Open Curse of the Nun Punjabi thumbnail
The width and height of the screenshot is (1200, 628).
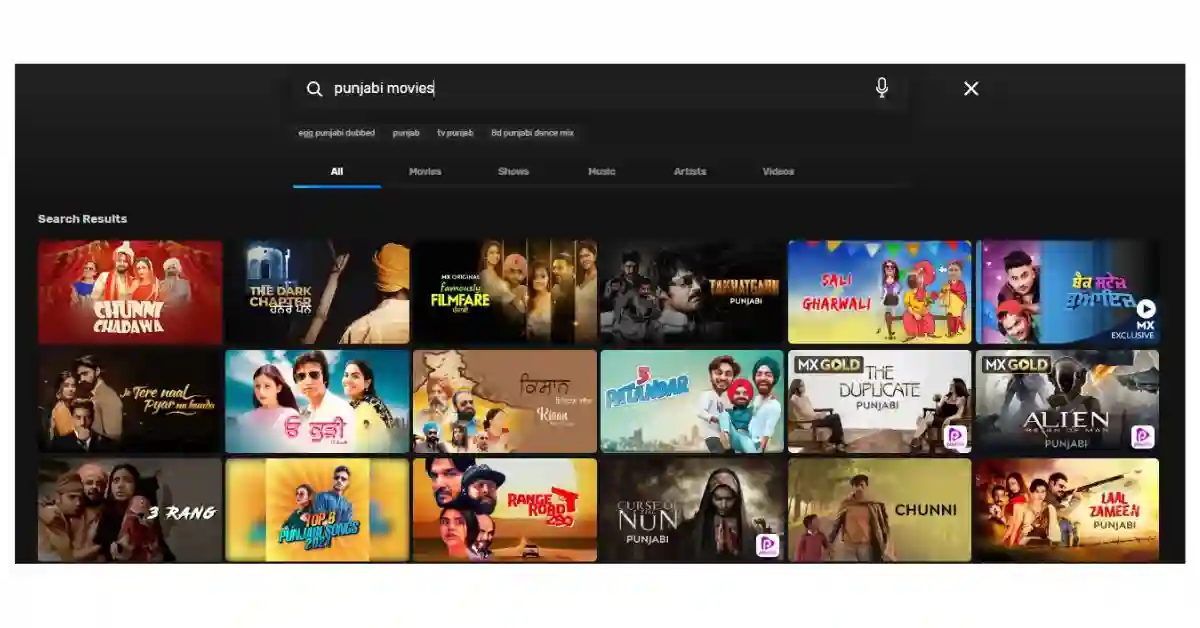click(x=692, y=510)
